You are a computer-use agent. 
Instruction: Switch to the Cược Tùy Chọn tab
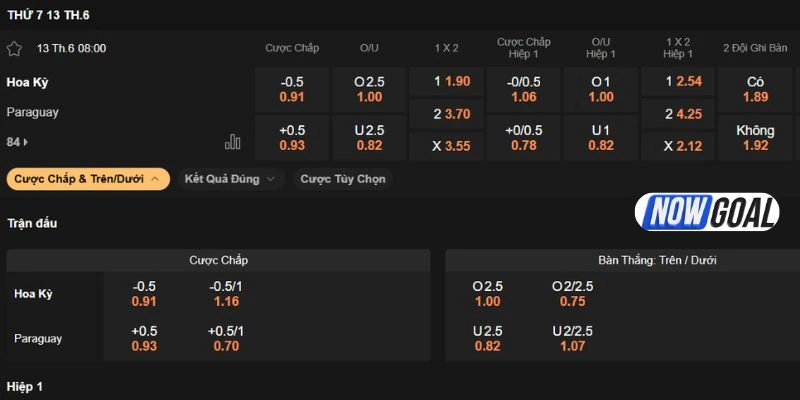point(343,179)
